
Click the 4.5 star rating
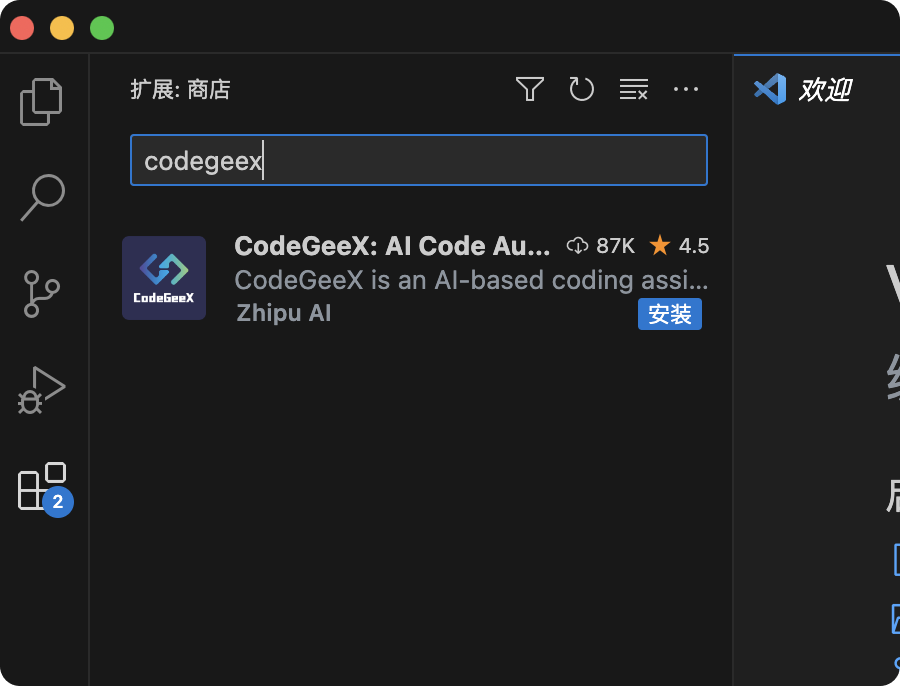pos(680,246)
